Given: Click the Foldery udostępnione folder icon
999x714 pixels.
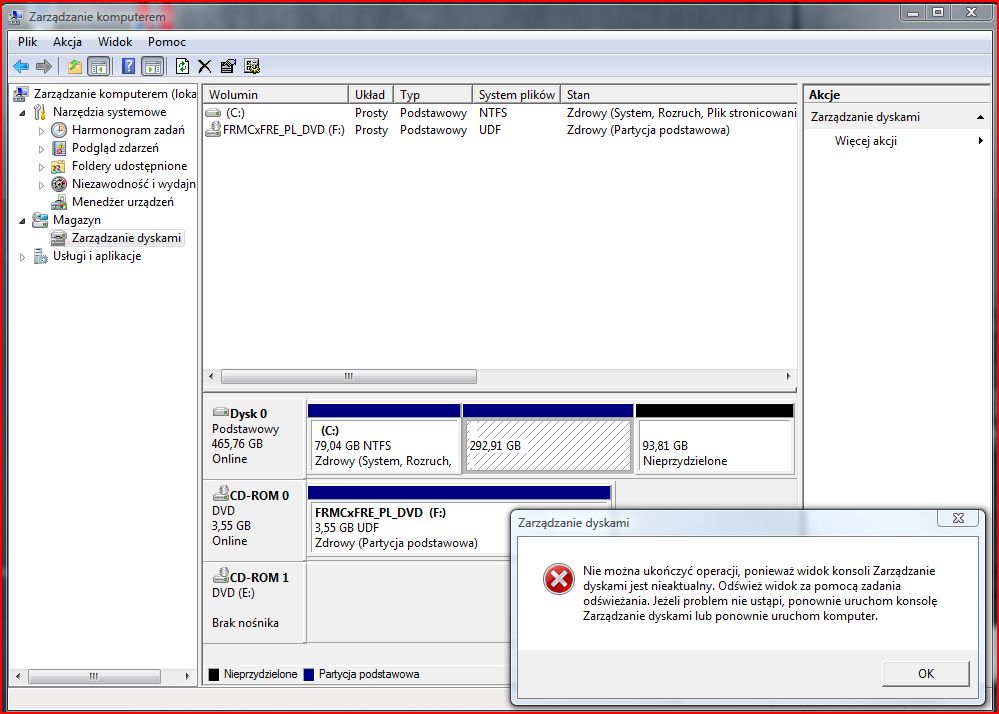Looking at the screenshot, I should pyautogui.click(x=59, y=166).
